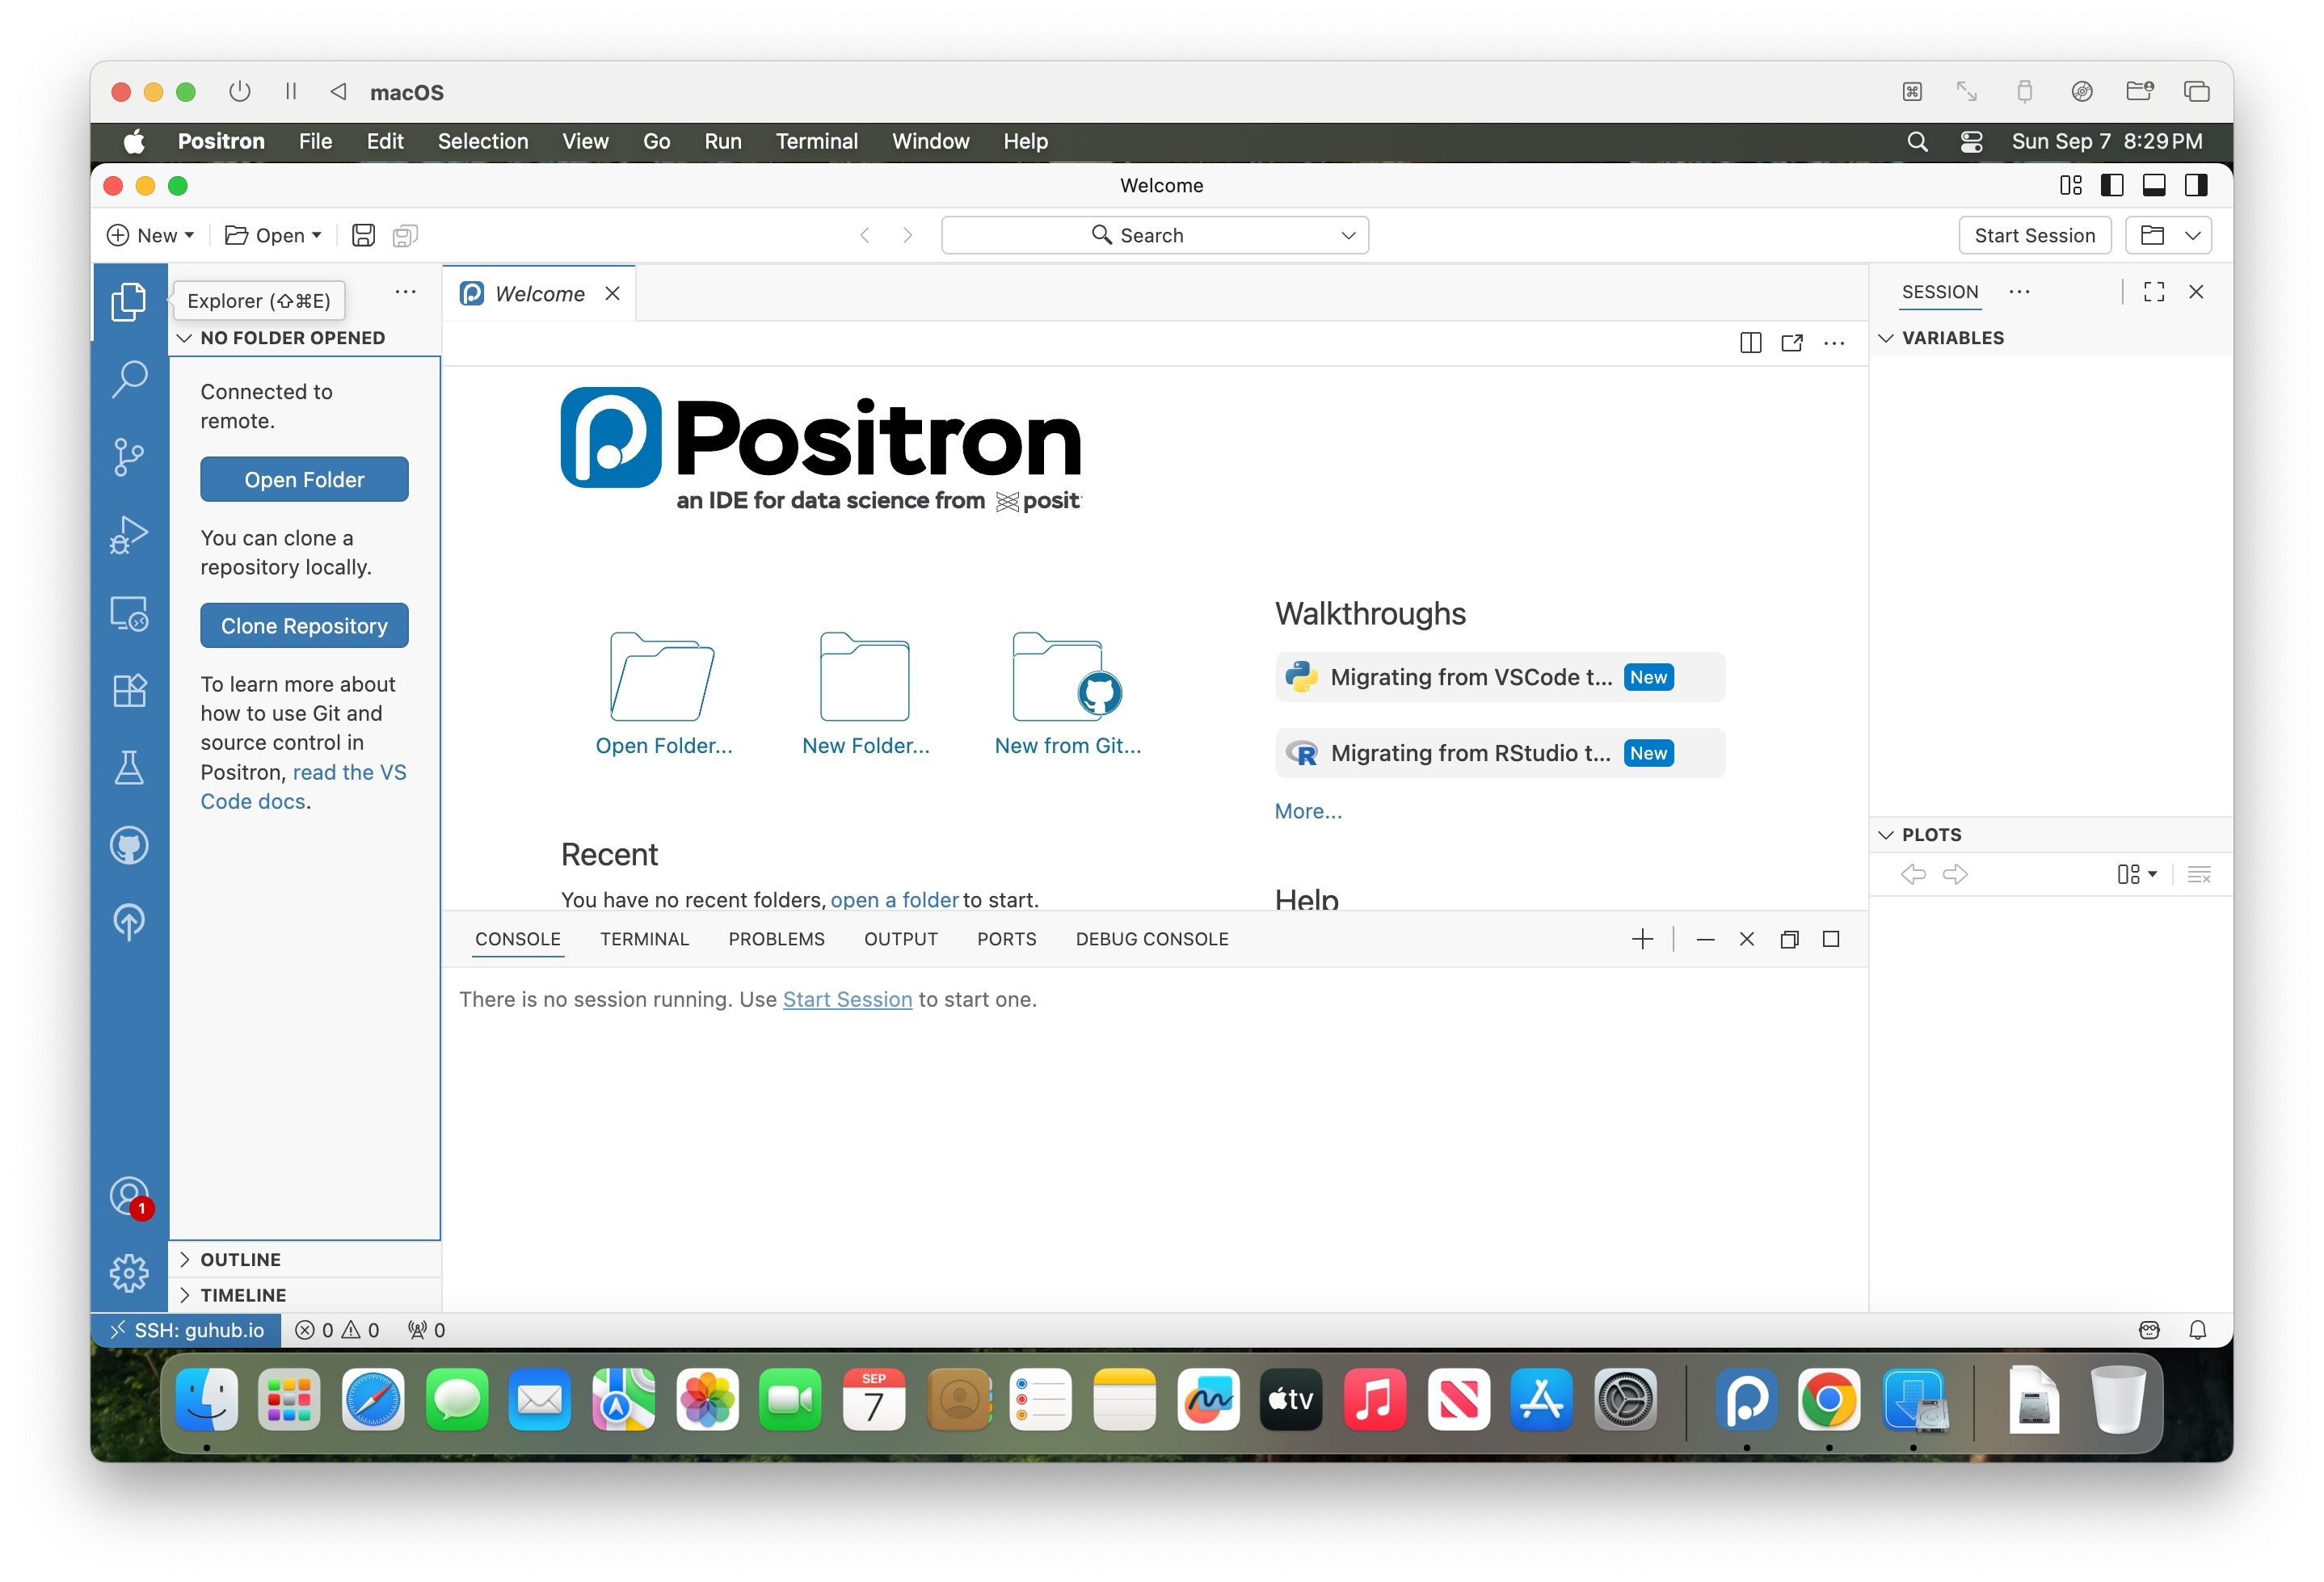Click the copilot status icon in status bar
Image resolution: width=2324 pixels, height=1582 pixels.
coord(2149,1330)
